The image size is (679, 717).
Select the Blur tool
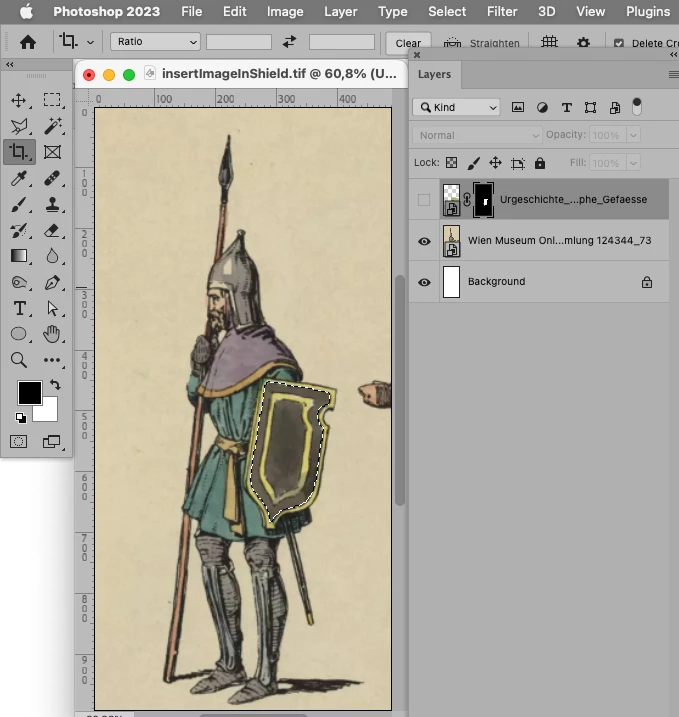click(x=52, y=256)
